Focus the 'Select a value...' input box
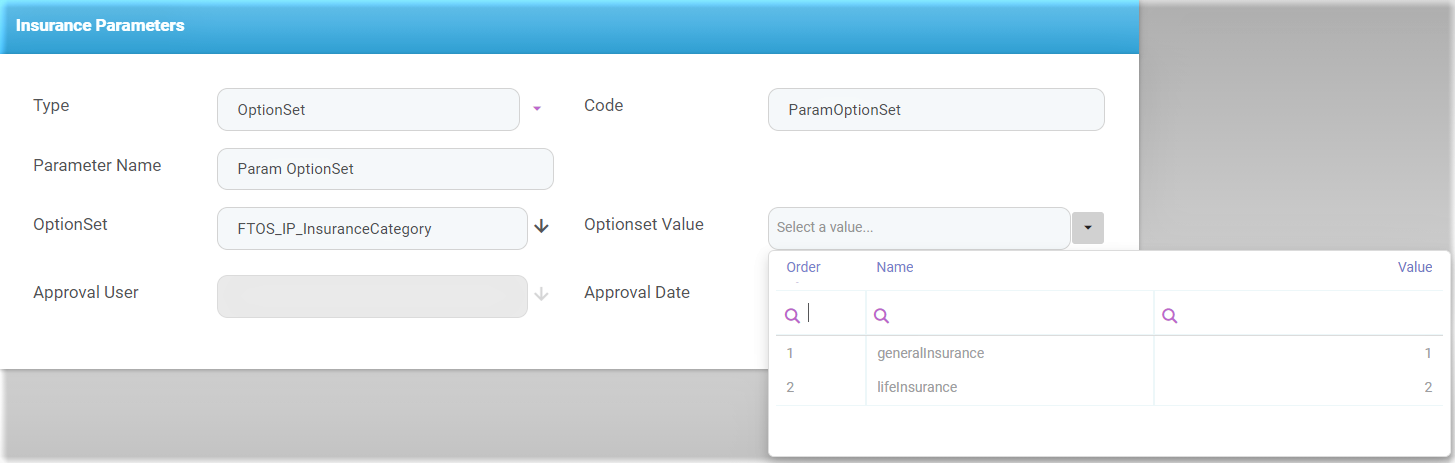This screenshot has width=1455, height=463. (918, 228)
